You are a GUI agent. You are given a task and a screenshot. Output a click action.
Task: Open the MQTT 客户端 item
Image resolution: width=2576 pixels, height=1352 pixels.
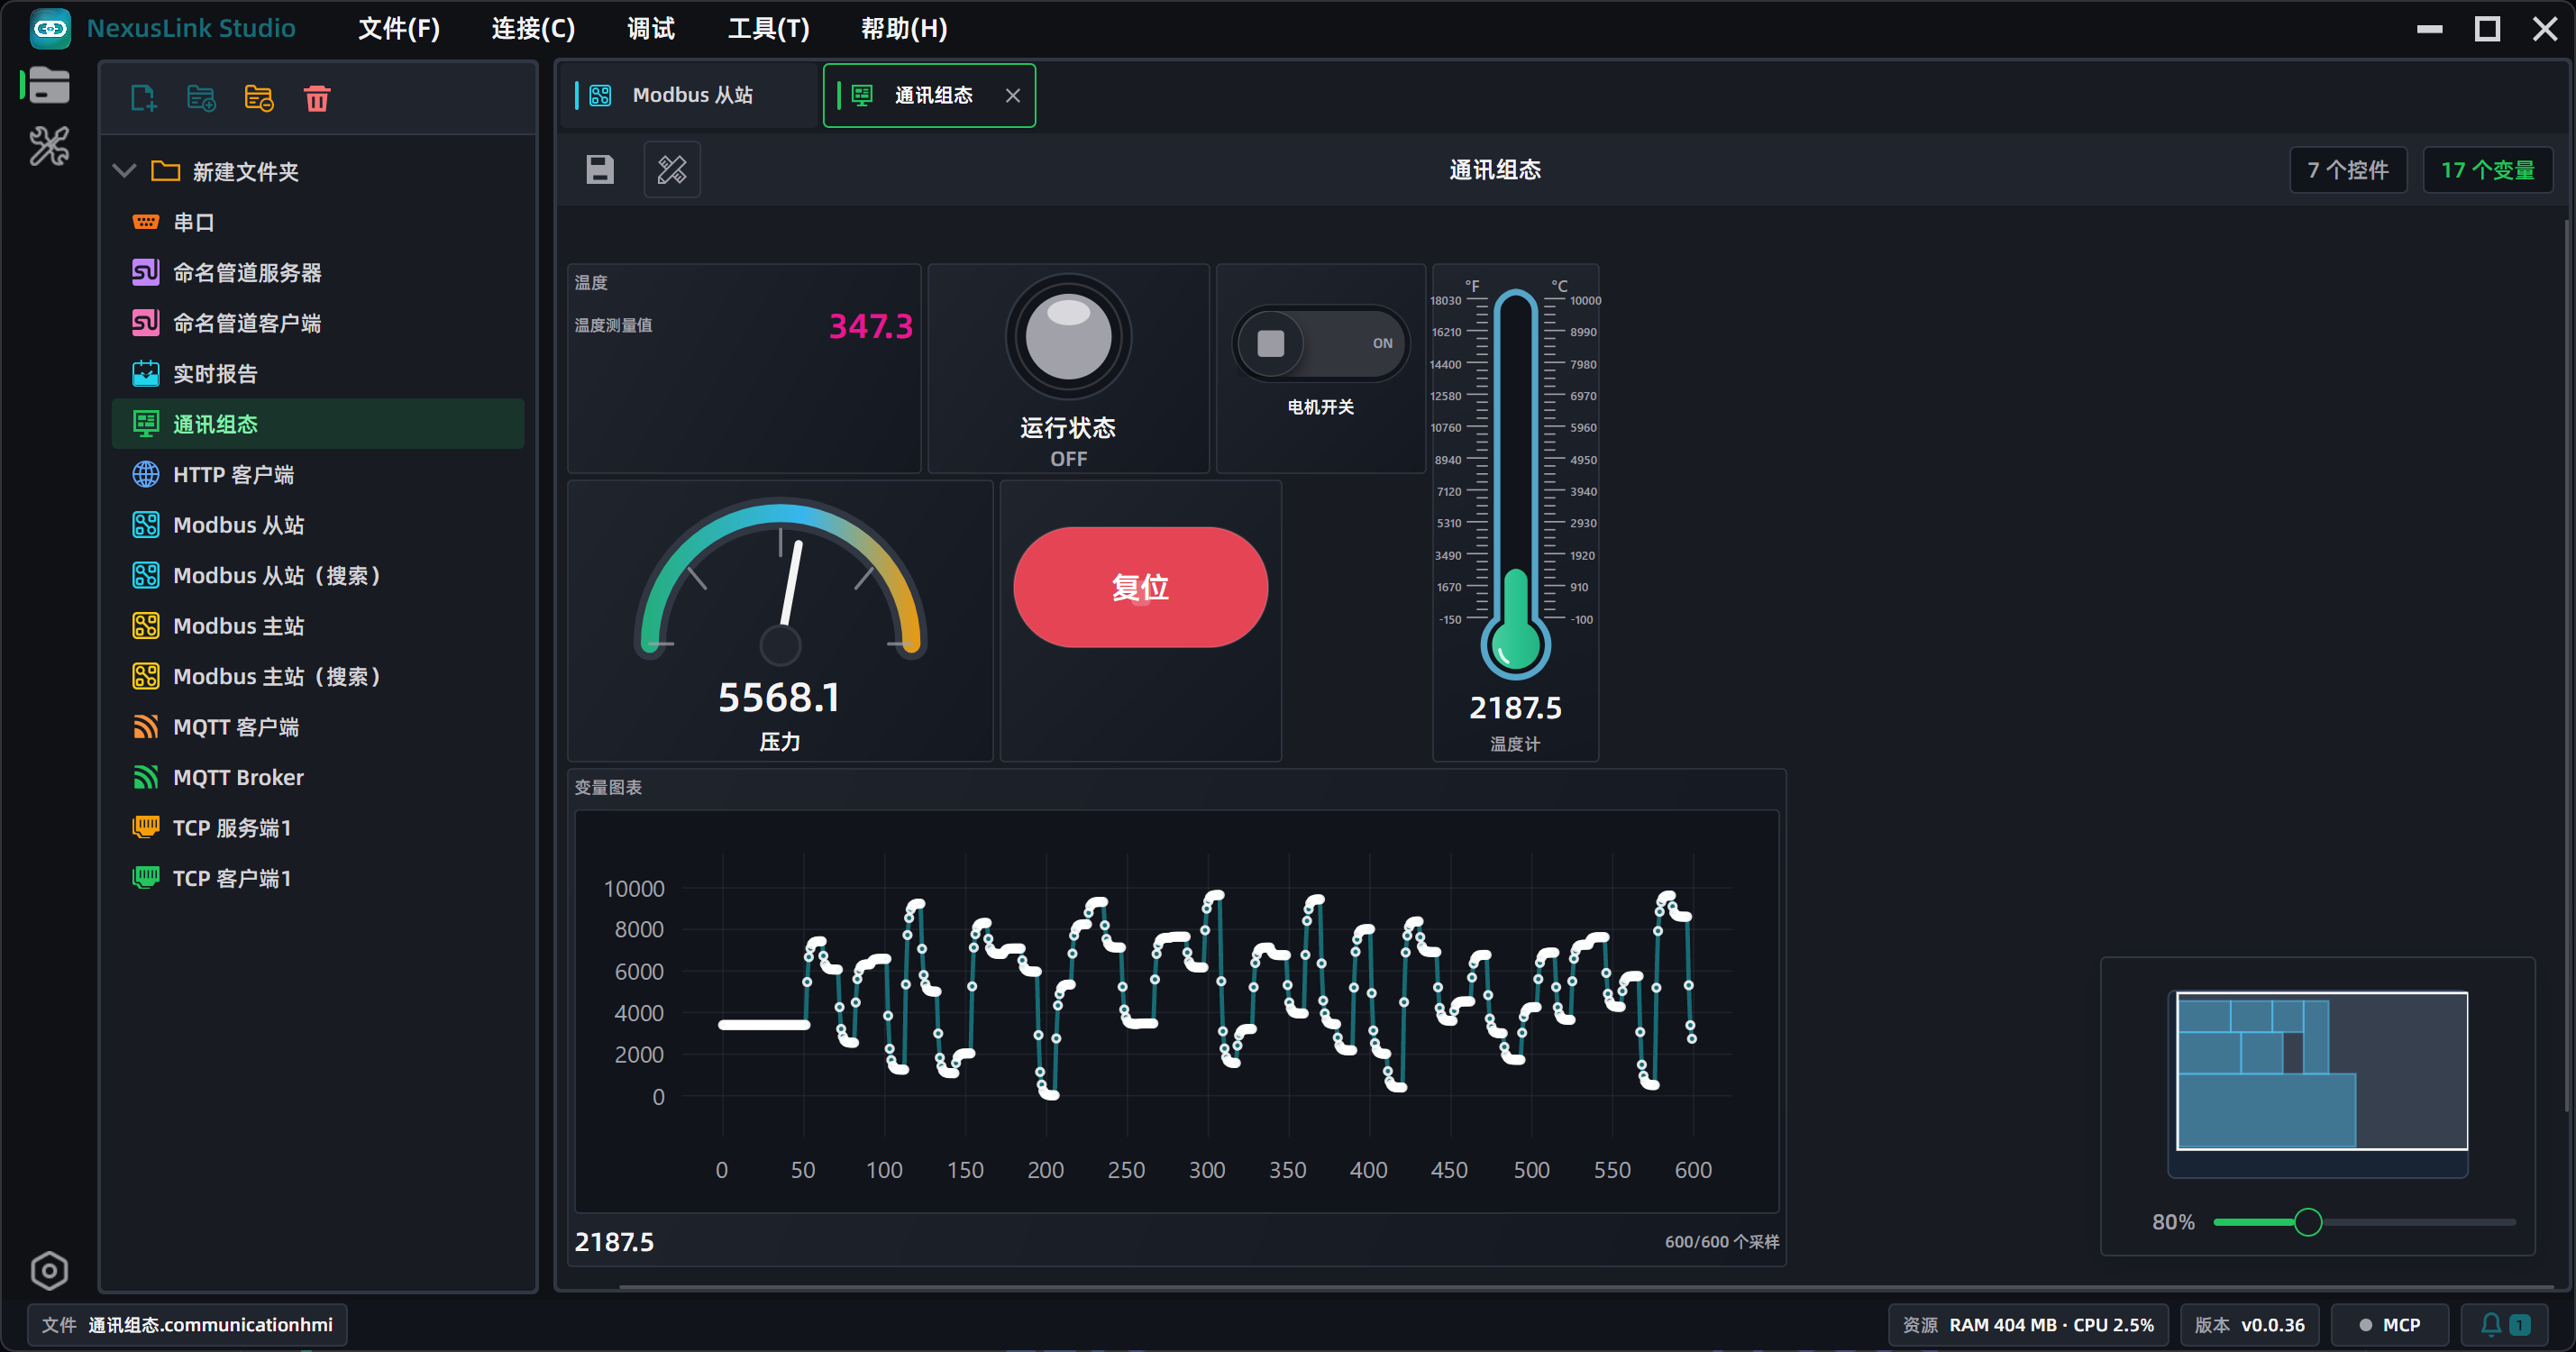pyautogui.click(x=318, y=727)
